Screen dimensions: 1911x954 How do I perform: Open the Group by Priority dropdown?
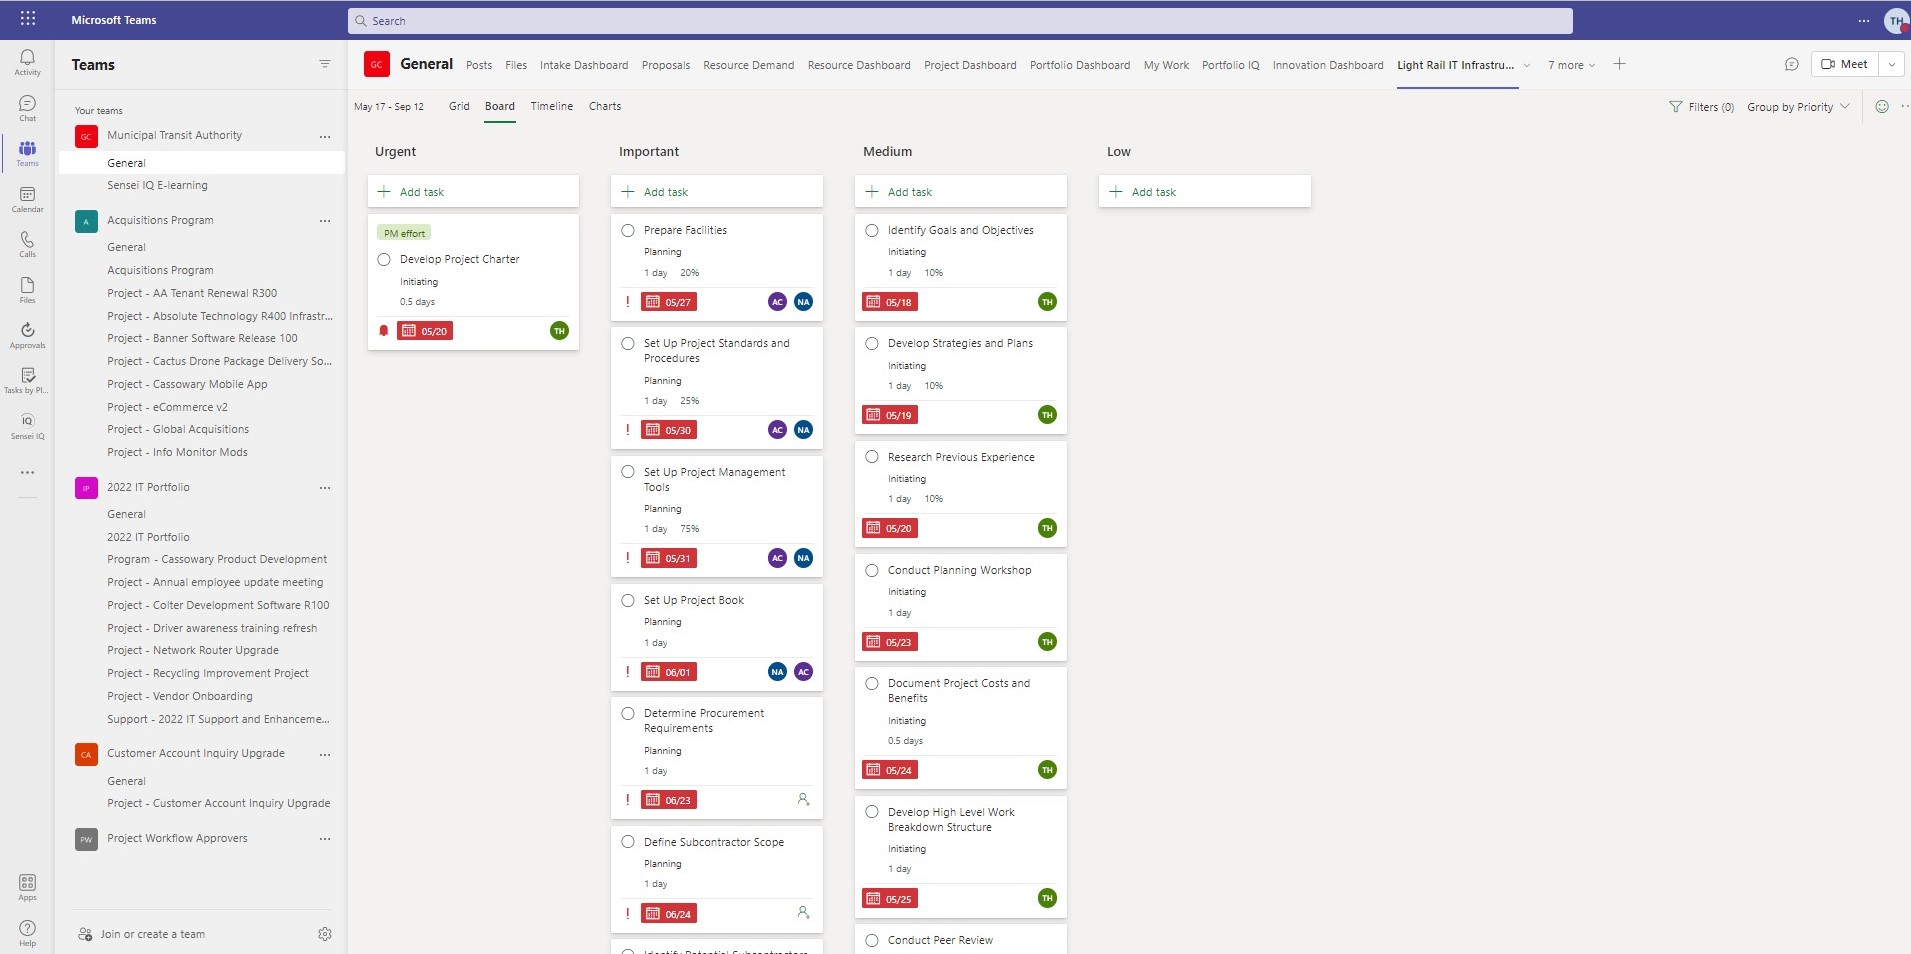pos(1798,107)
